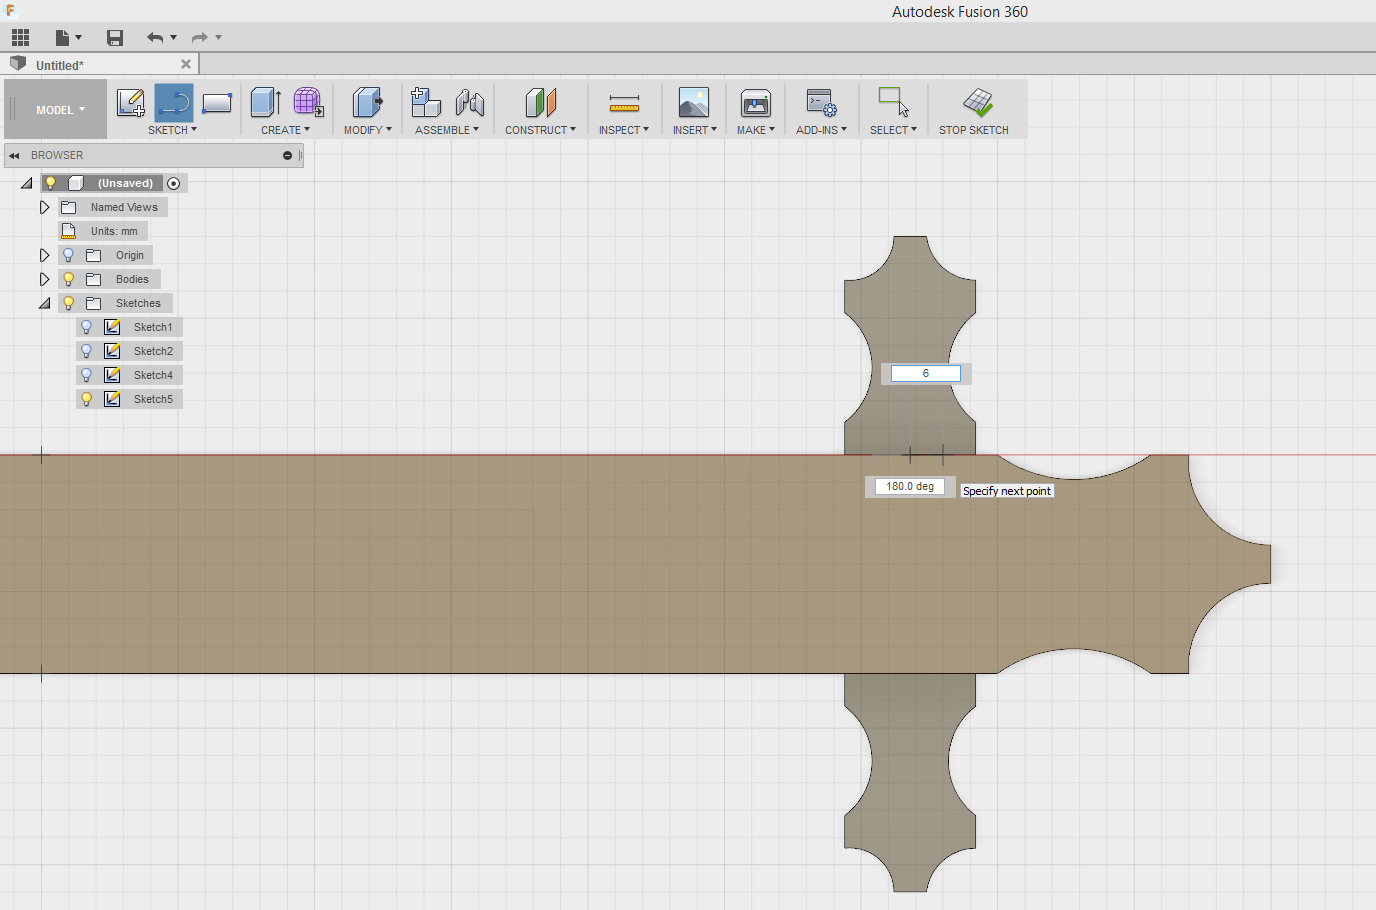Open the INSPECT menu

[624, 130]
